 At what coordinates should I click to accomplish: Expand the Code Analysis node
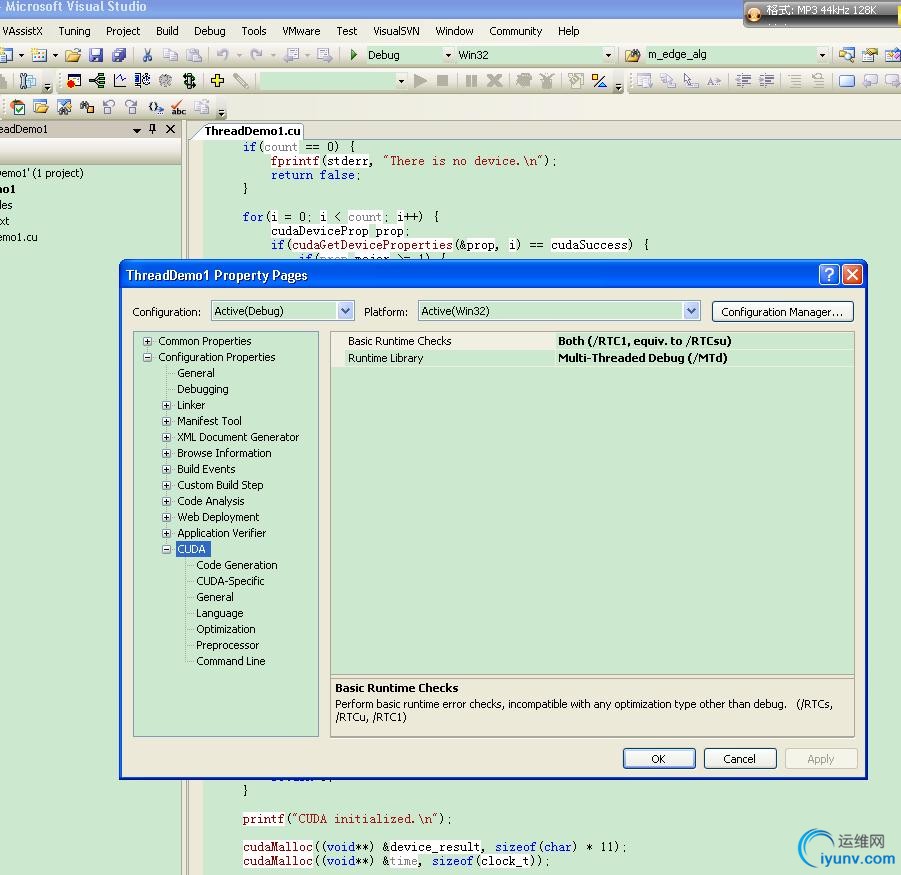pyautogui.click(x=167, y=502)
